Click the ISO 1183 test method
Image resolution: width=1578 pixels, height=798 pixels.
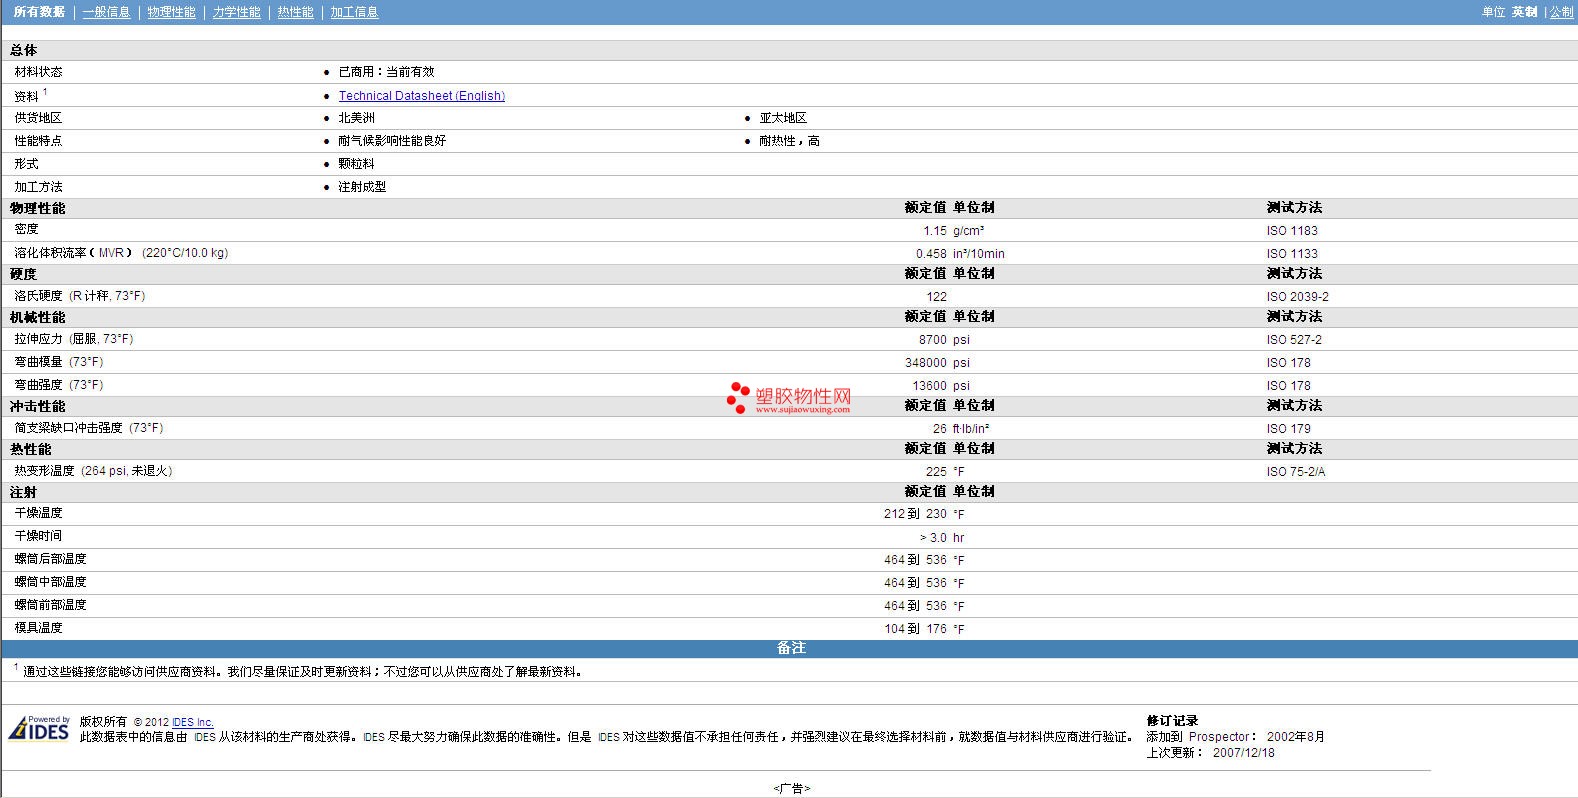point(1292,231)
